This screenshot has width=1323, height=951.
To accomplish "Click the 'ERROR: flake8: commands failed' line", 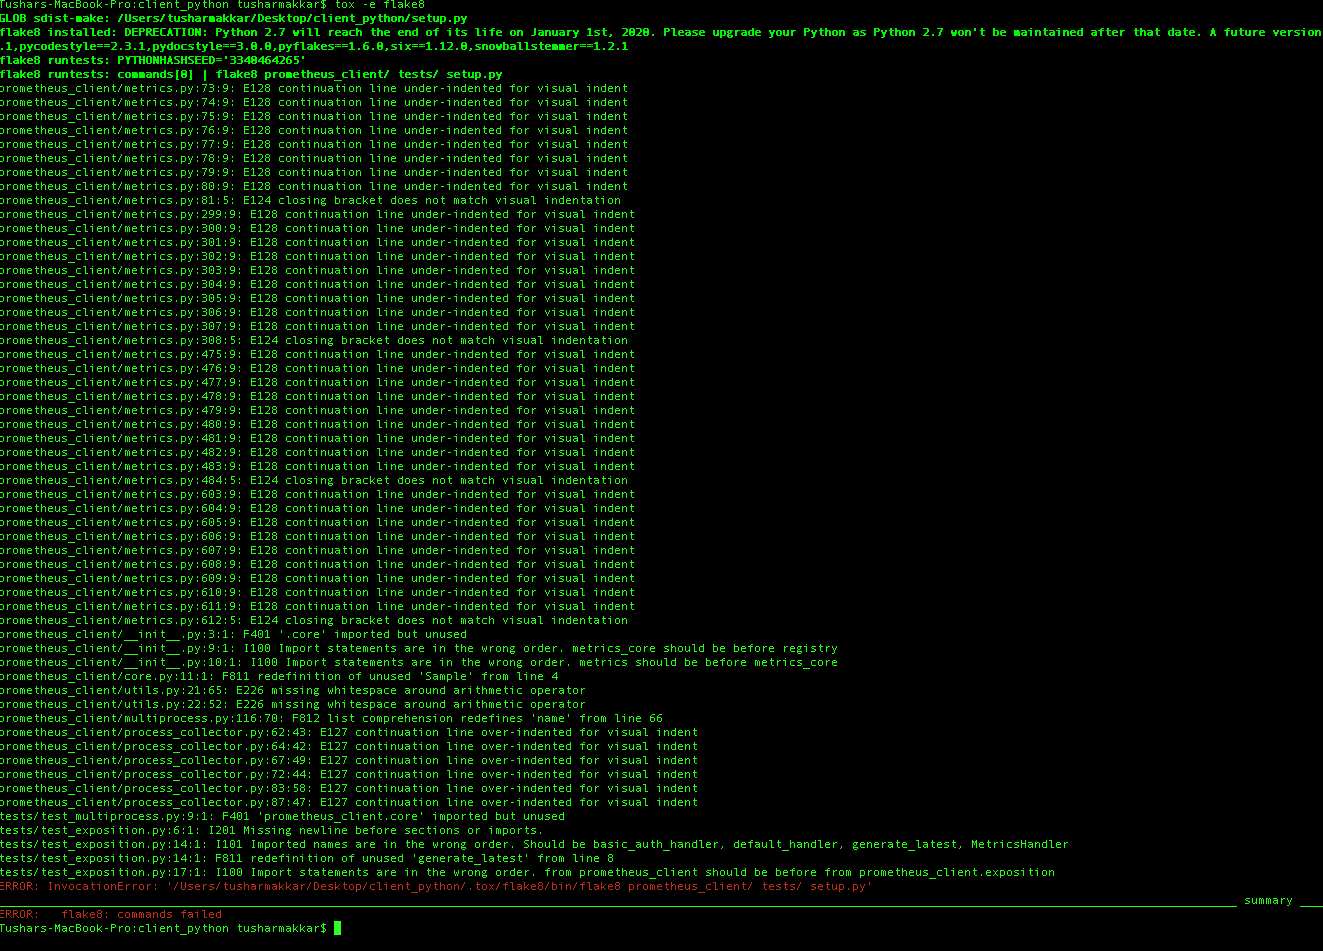I will pyautogui.click(x=111, y=915).
